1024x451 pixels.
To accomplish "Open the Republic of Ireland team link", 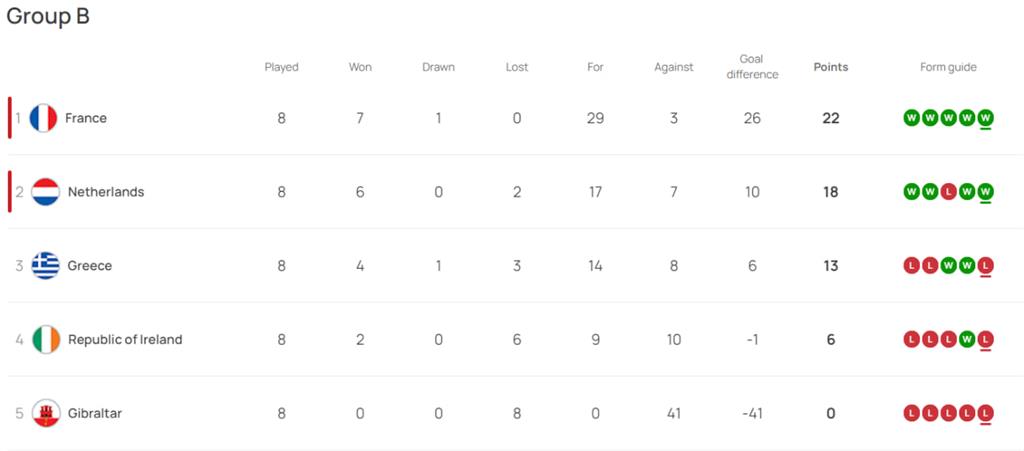I will click(x=125, y=339).
